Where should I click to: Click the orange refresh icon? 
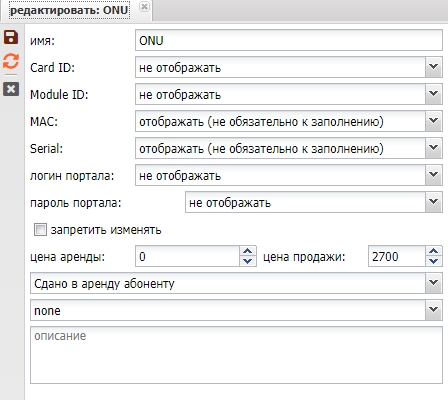(11, 61)
